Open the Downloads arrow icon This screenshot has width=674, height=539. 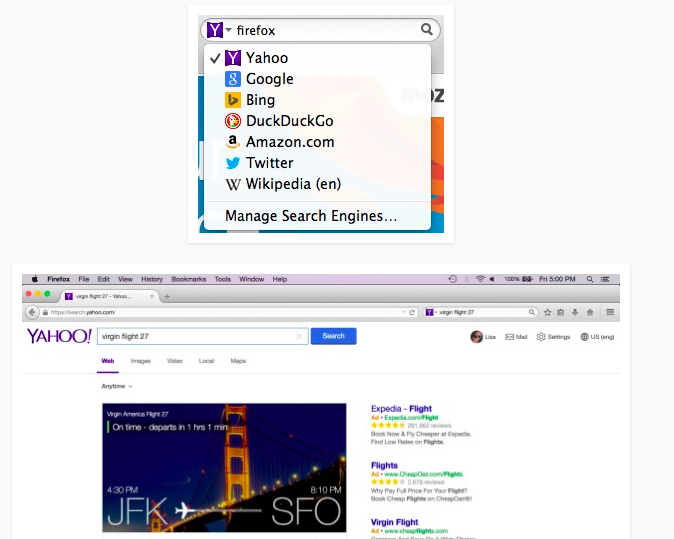tap(575, 312)
